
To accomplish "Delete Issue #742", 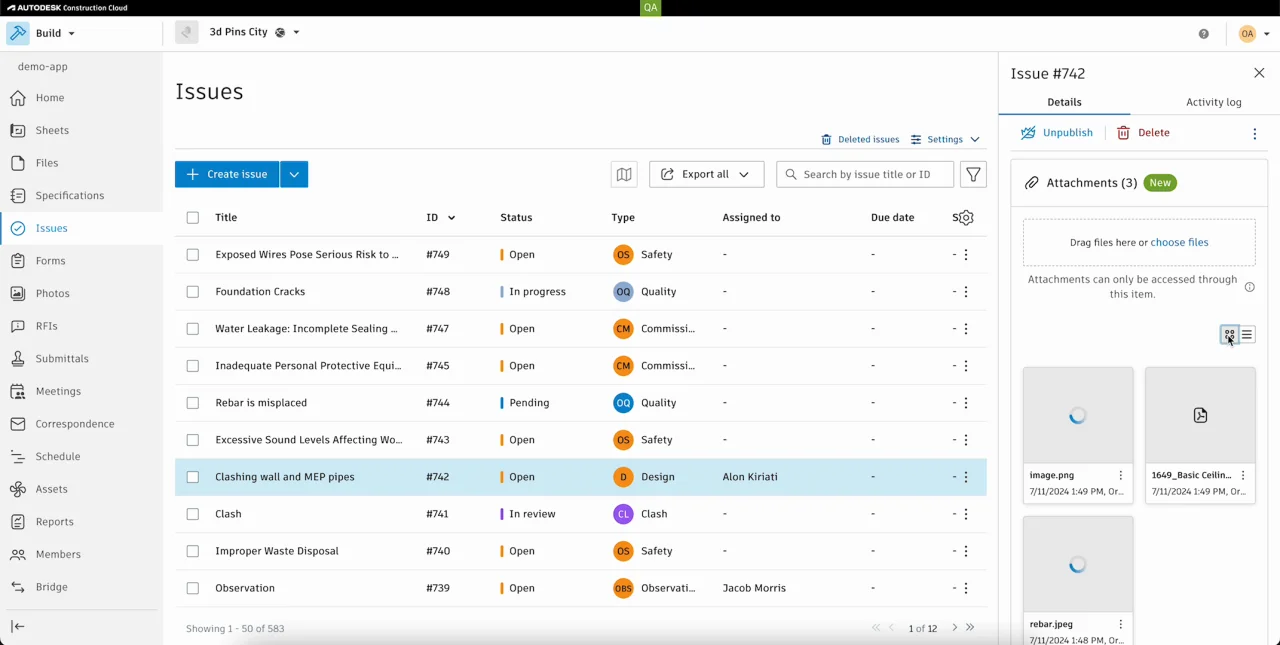I will [x=1143, y=133].
